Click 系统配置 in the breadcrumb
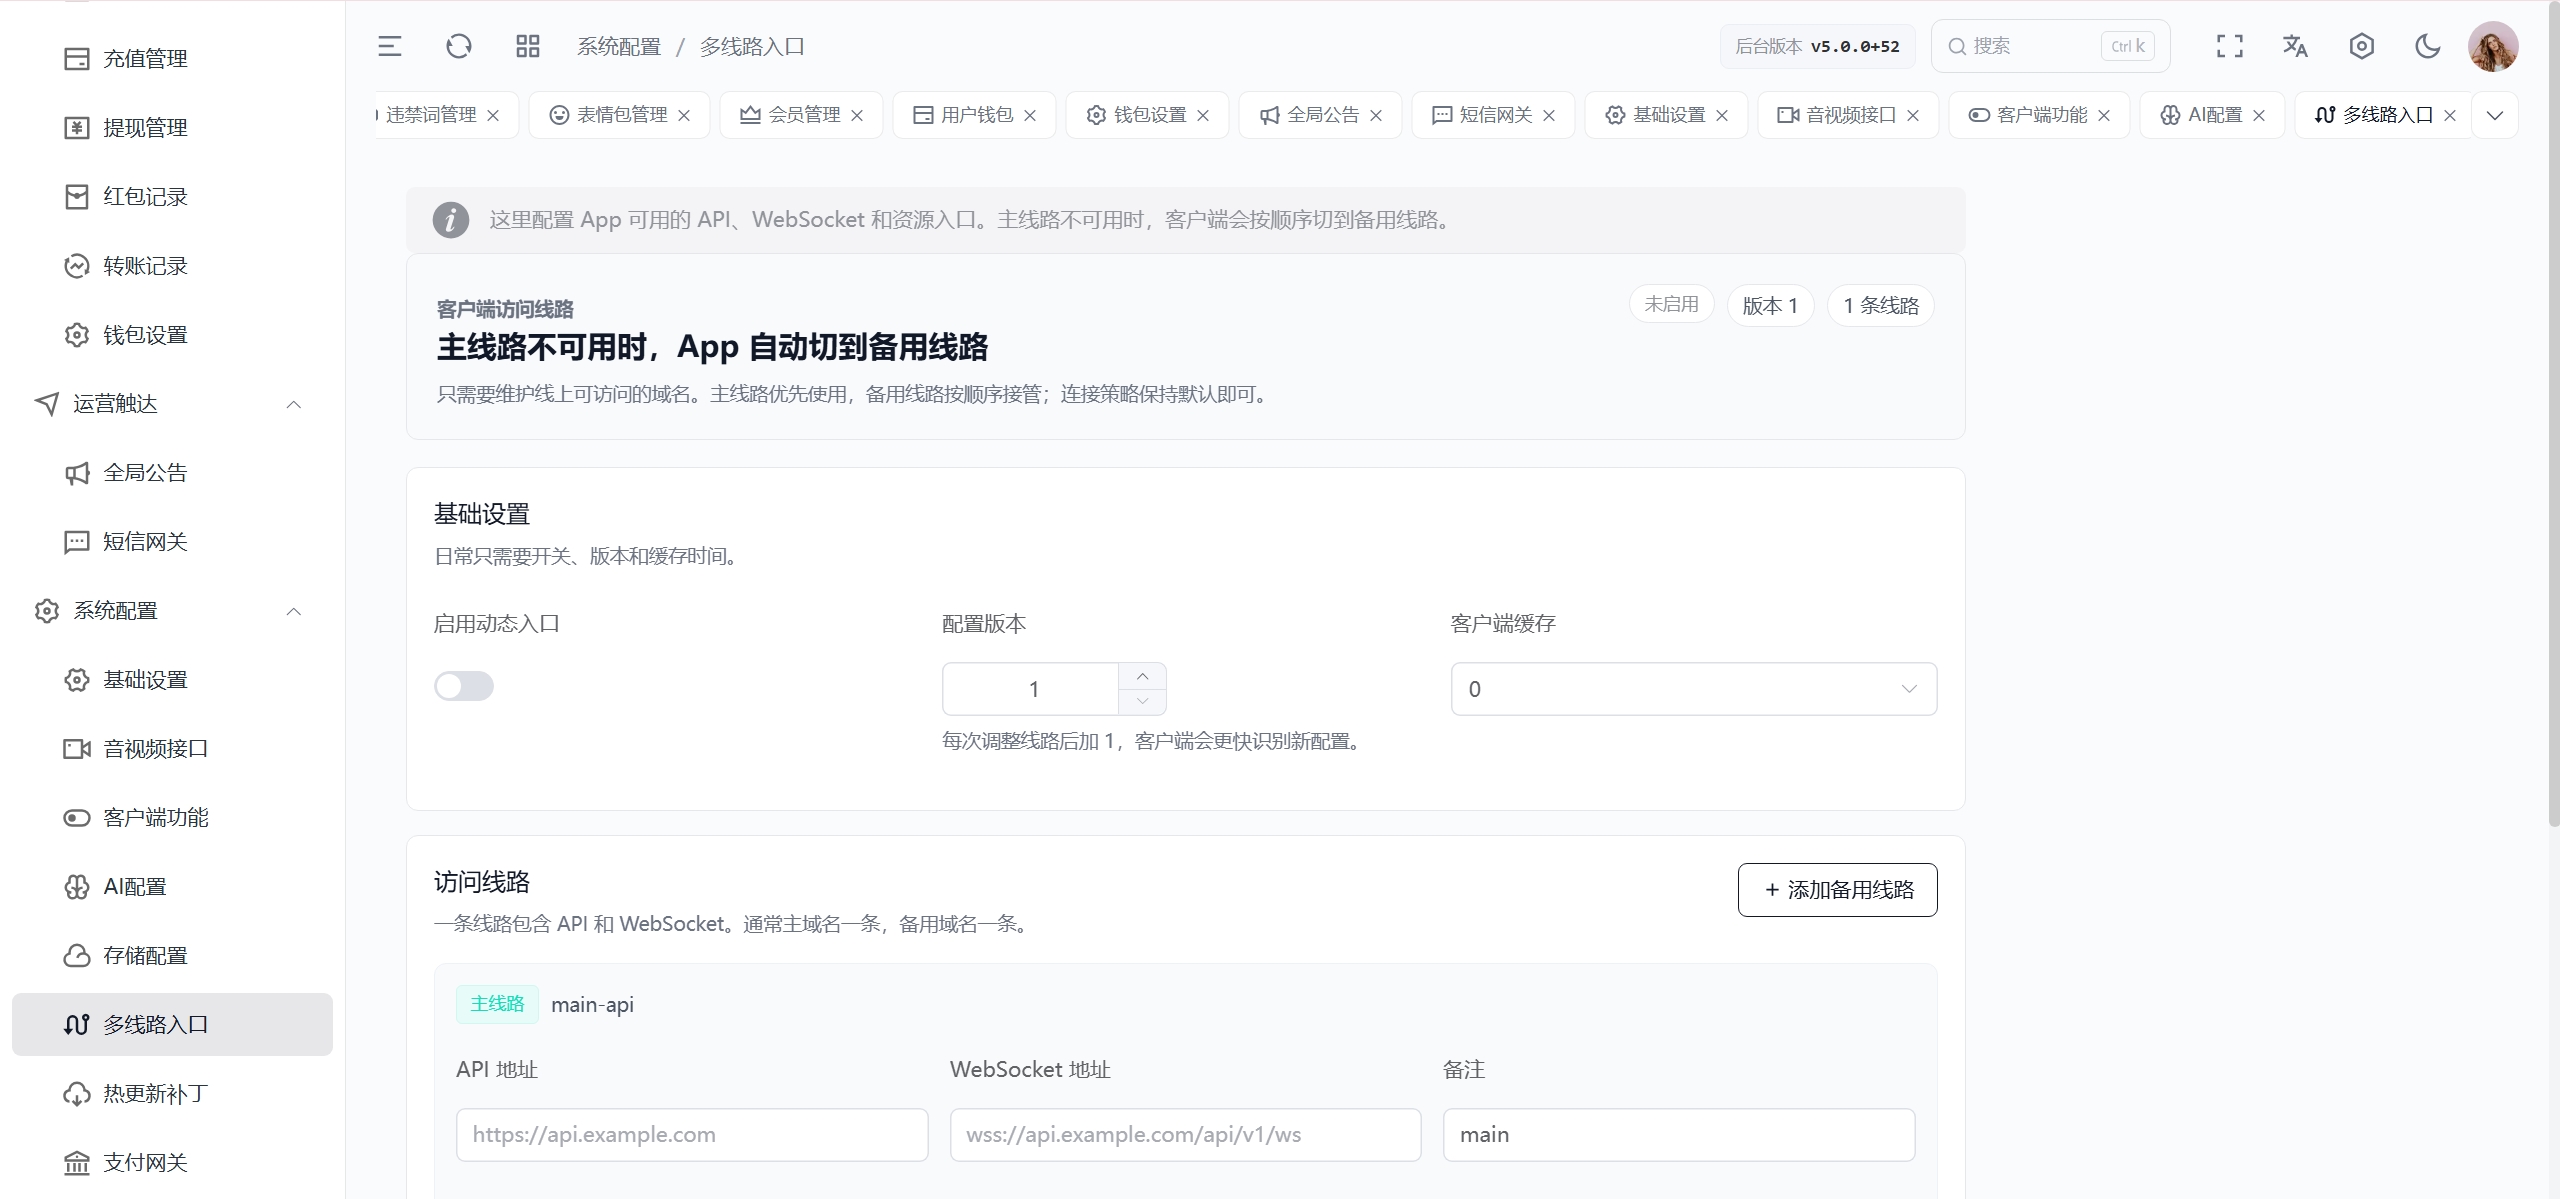The image size is (2560, 1199). (619, 47)
